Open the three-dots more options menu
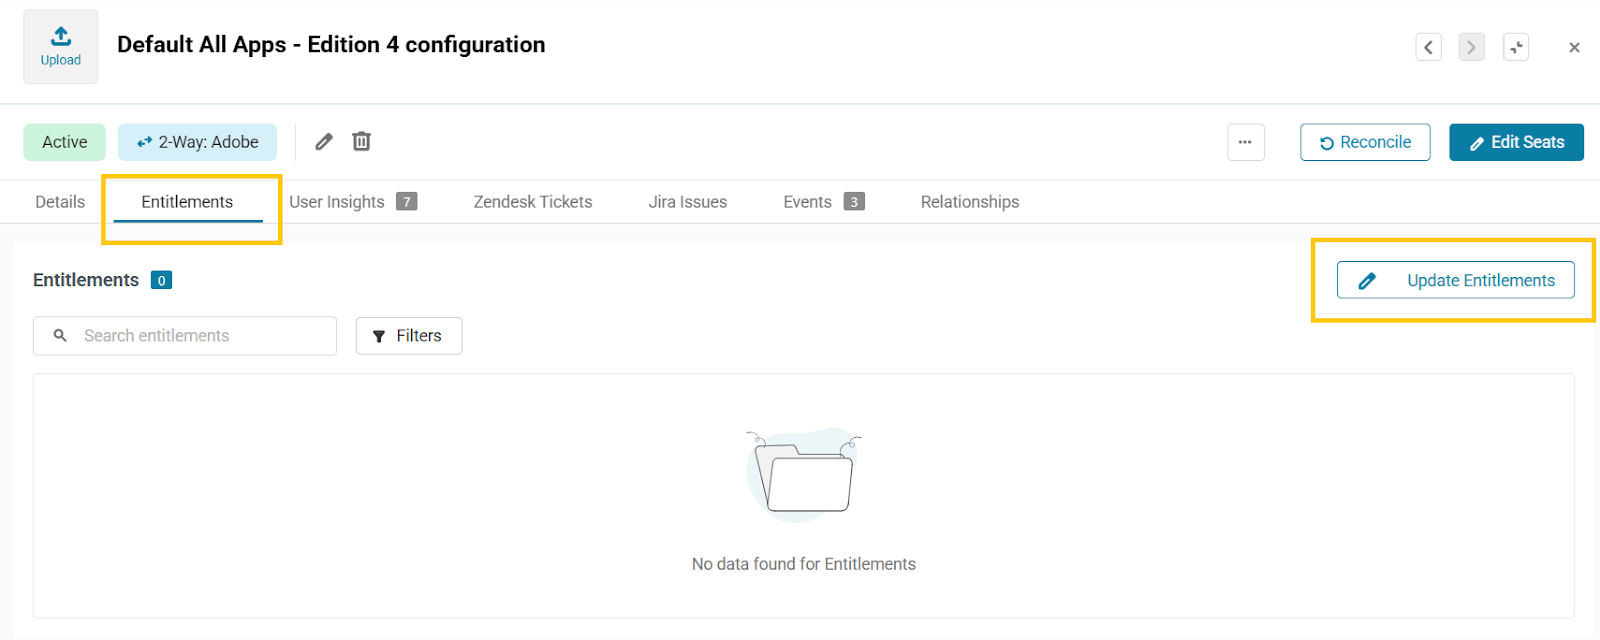This screenshot has height=640, width=1600. point(1245,142)
